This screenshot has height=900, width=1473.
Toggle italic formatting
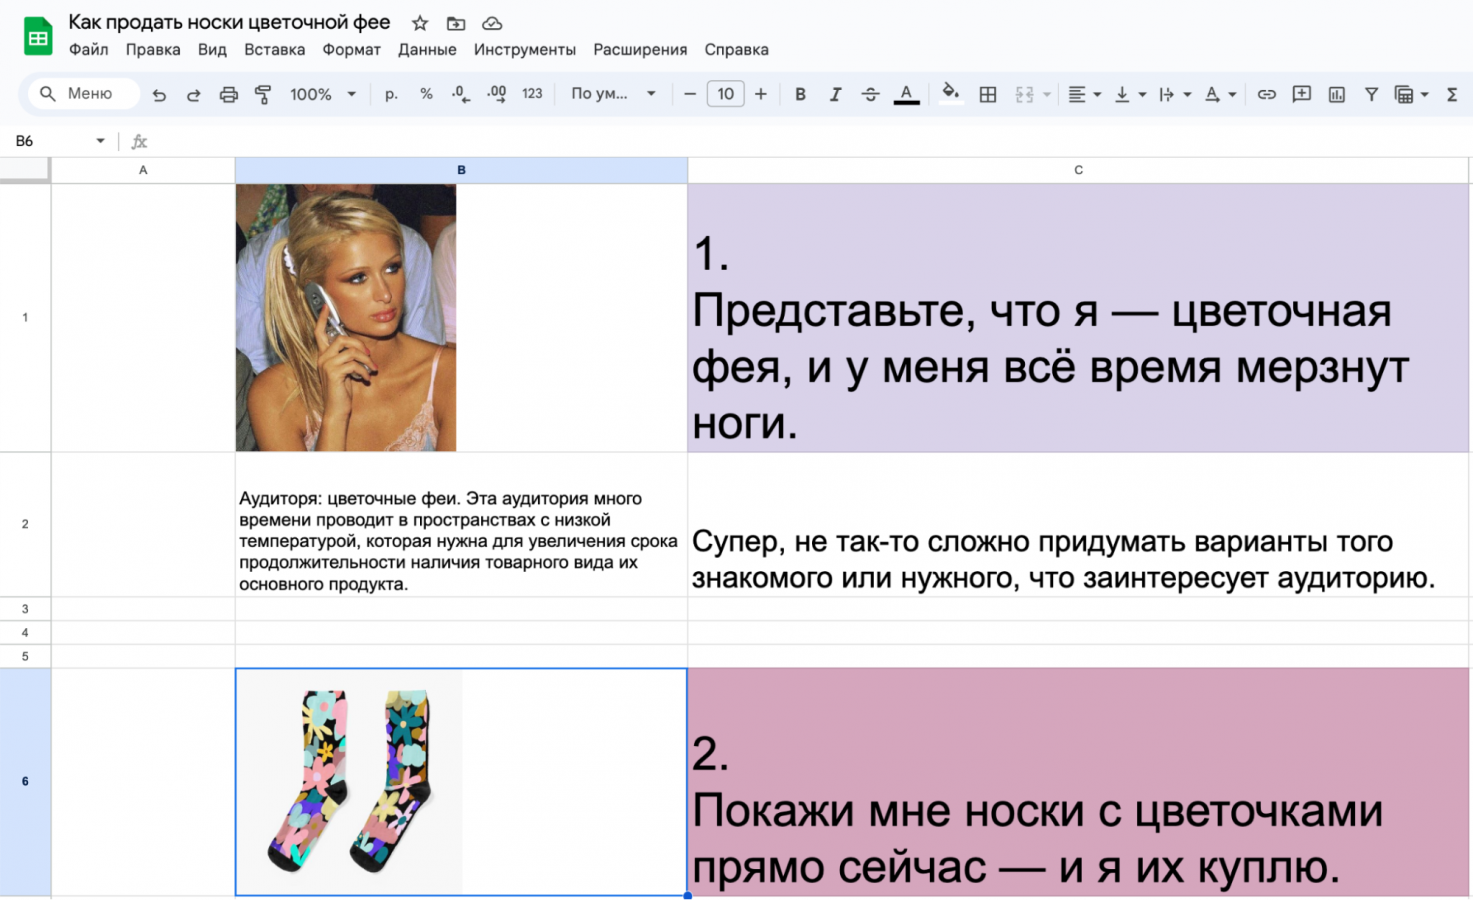click(835, 94)
